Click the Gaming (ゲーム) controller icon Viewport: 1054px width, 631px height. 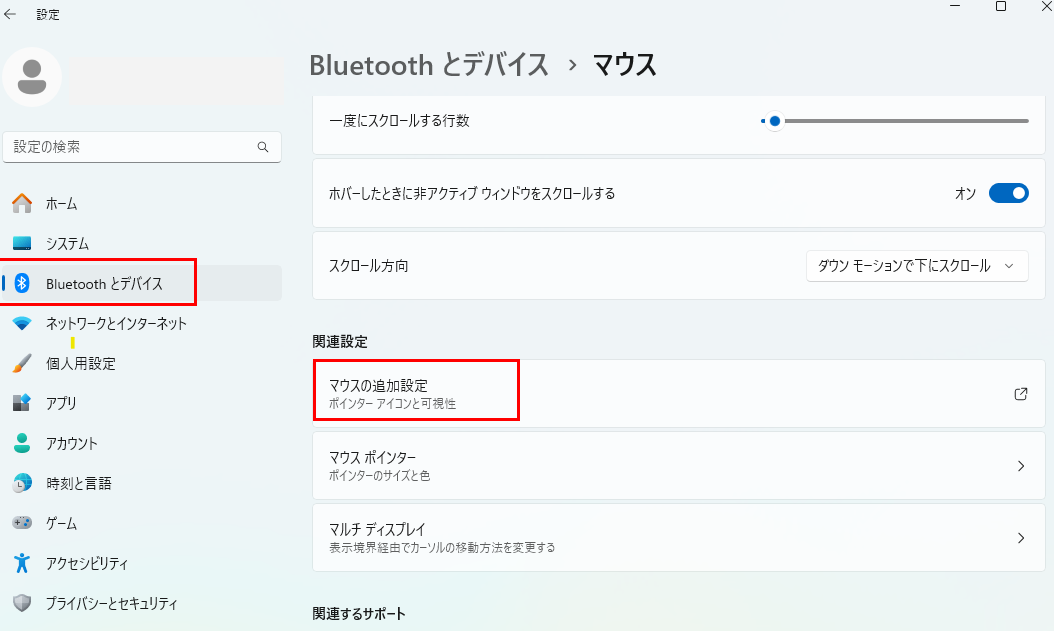[x=22, y=524]
